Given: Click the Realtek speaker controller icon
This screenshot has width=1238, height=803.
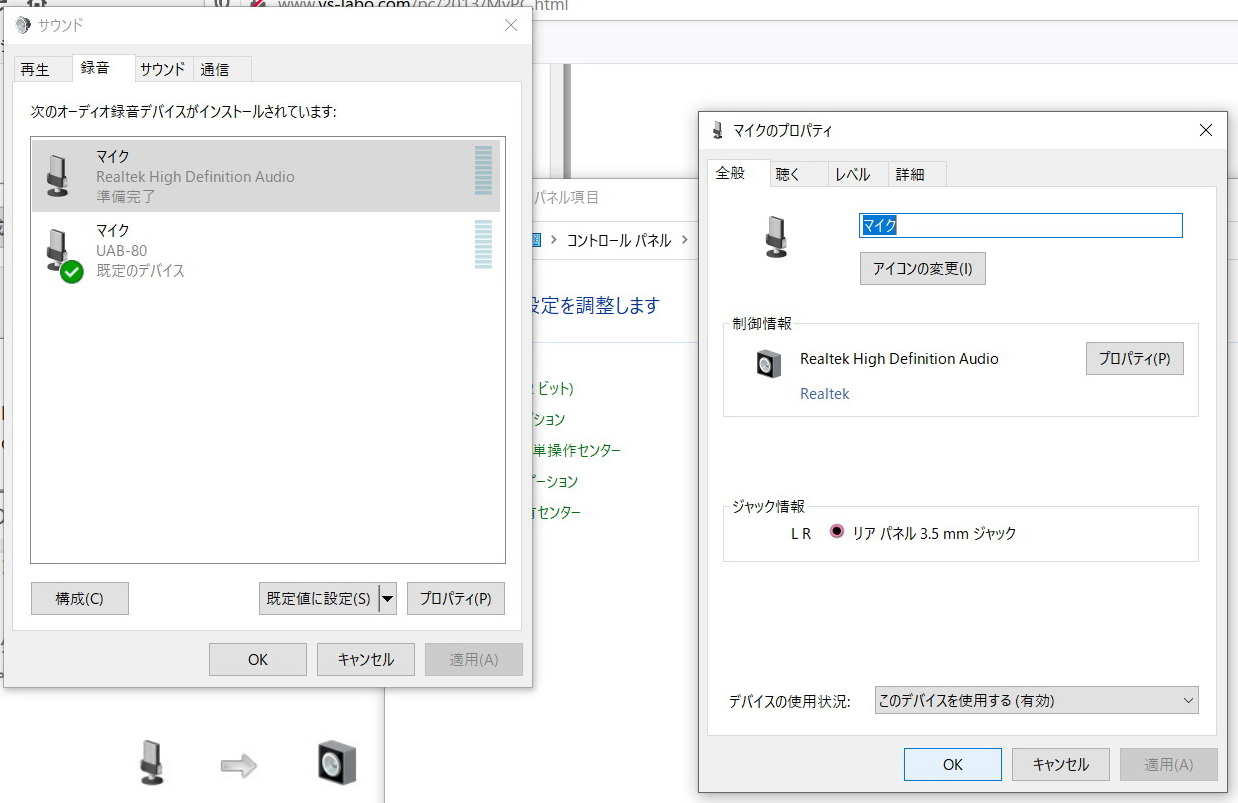Looking at the screenshot, I should [x=767, y=364].
